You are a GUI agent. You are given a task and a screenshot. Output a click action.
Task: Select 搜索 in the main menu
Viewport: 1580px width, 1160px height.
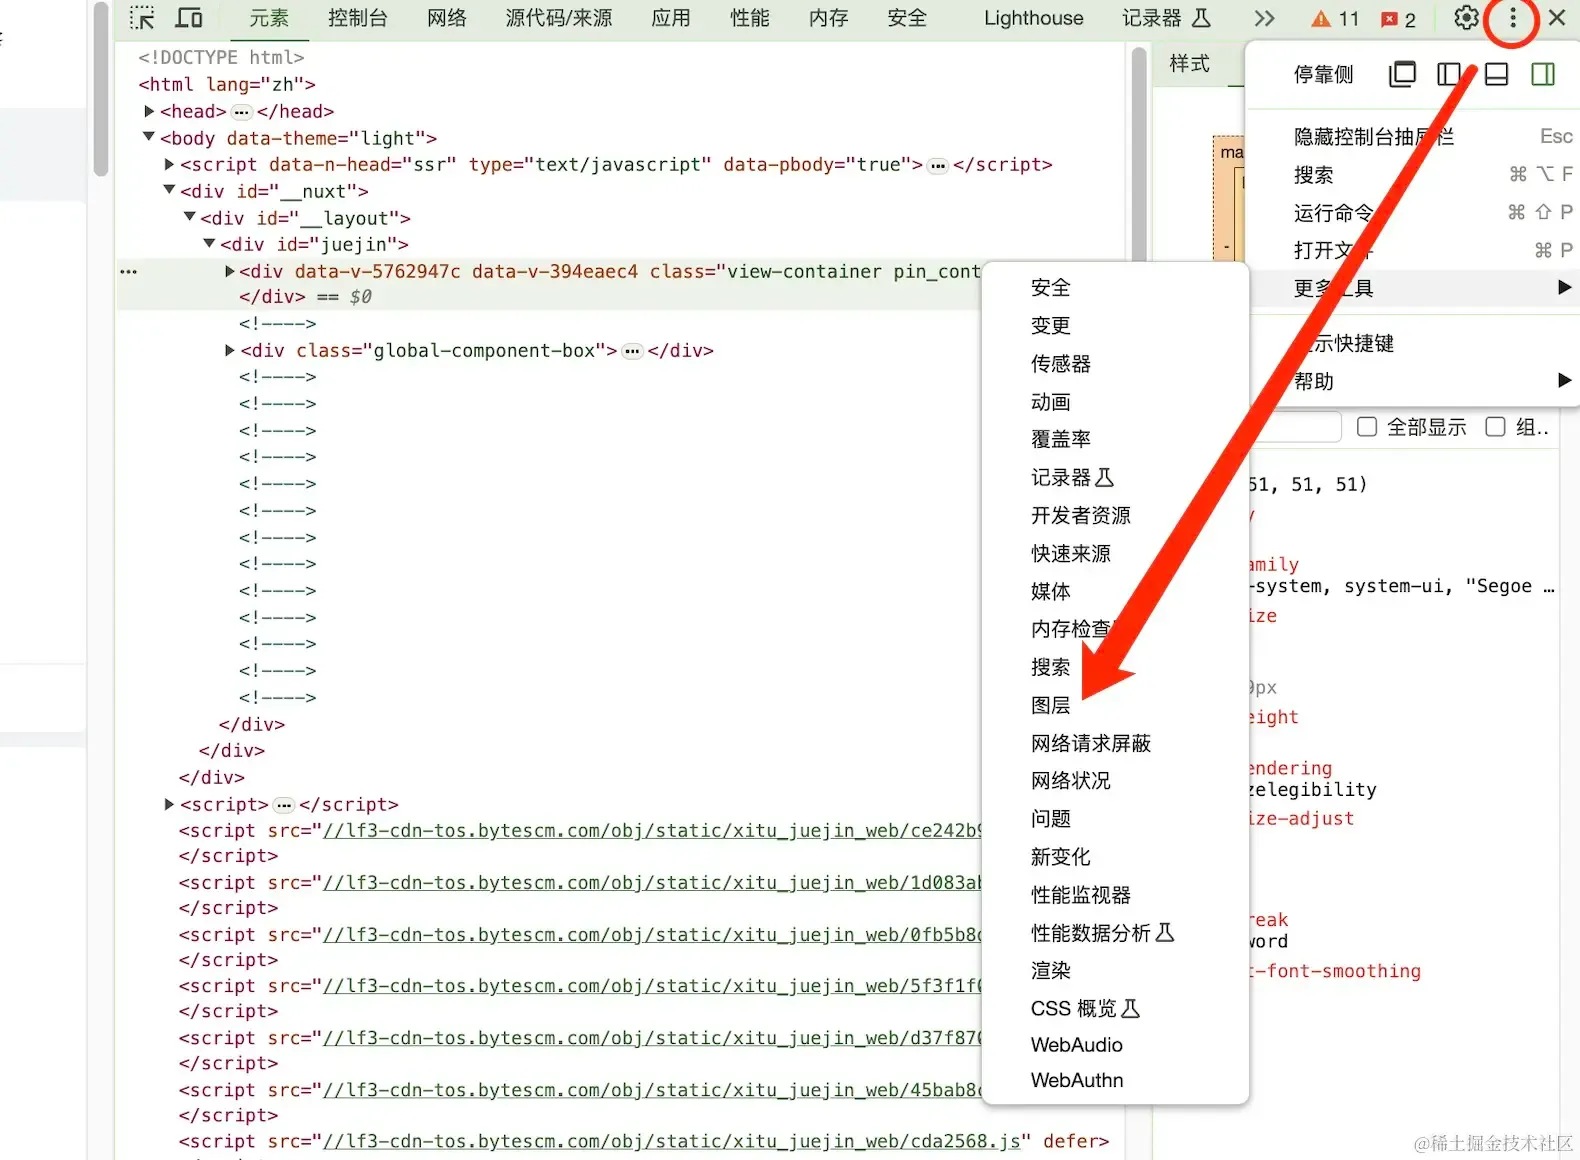[x=1413, y=175]
